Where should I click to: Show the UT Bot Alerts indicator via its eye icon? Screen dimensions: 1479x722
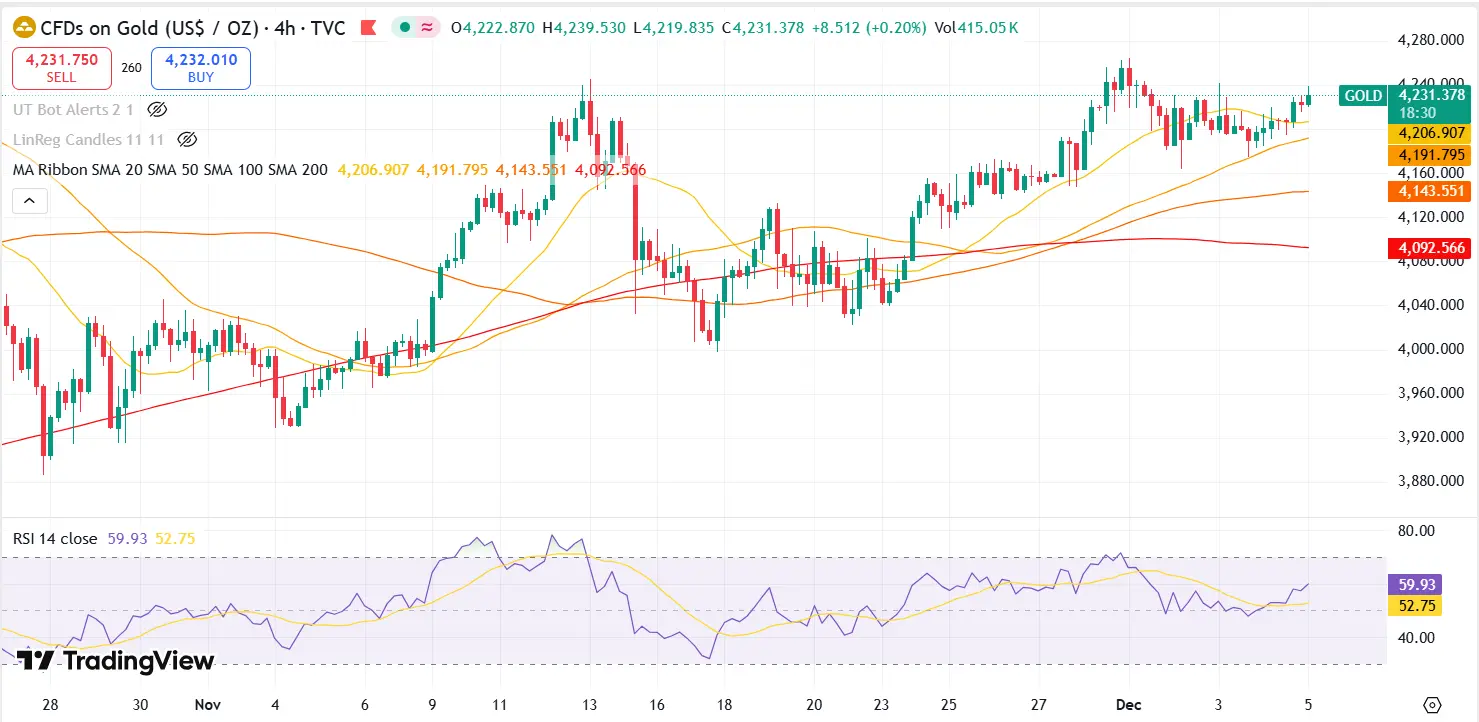[157, 110]
